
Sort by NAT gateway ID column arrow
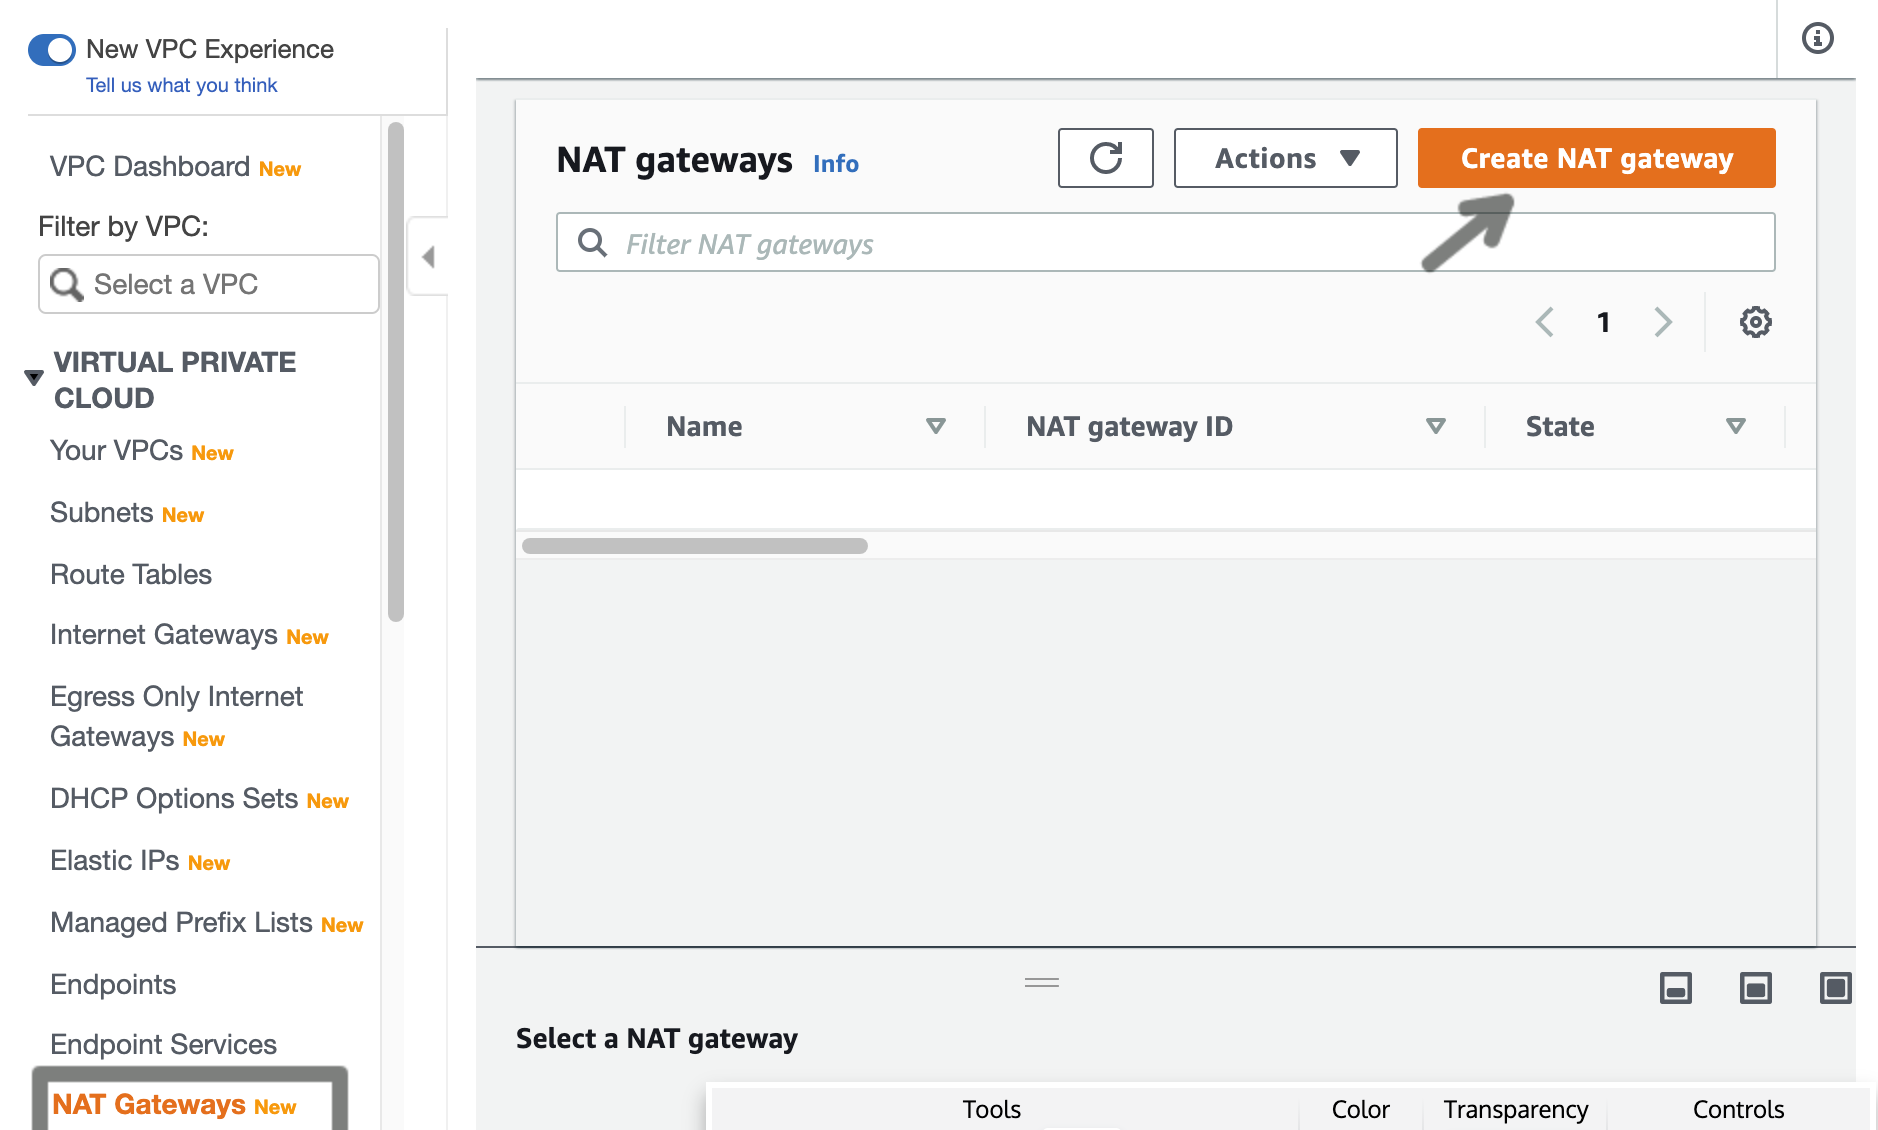(1435, 427)
